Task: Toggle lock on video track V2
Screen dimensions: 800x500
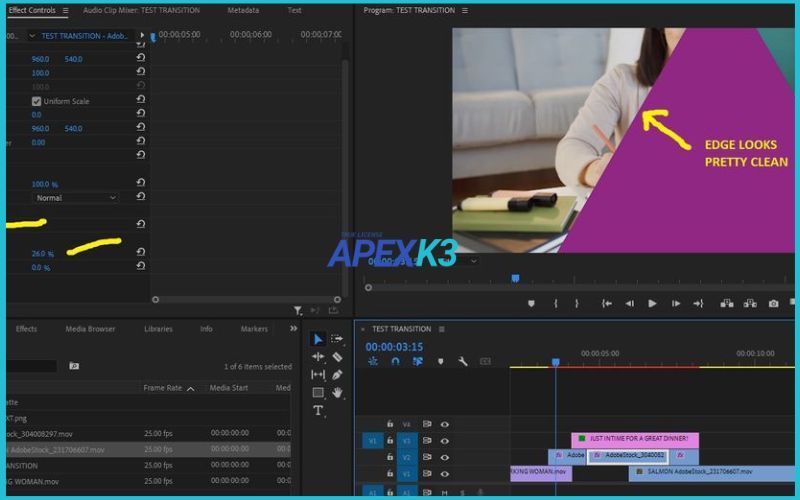Action: 390,456
